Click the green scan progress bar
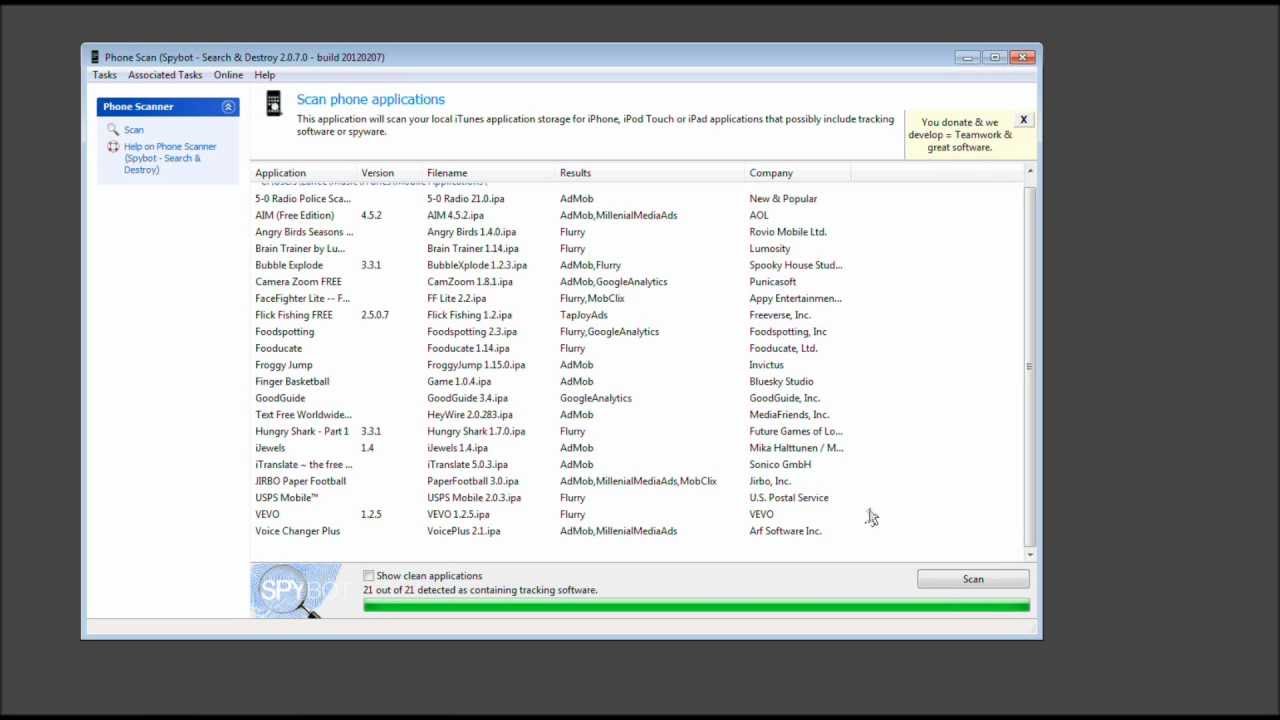Screen dimensions: 1280x720 click(x=696, y=606)
